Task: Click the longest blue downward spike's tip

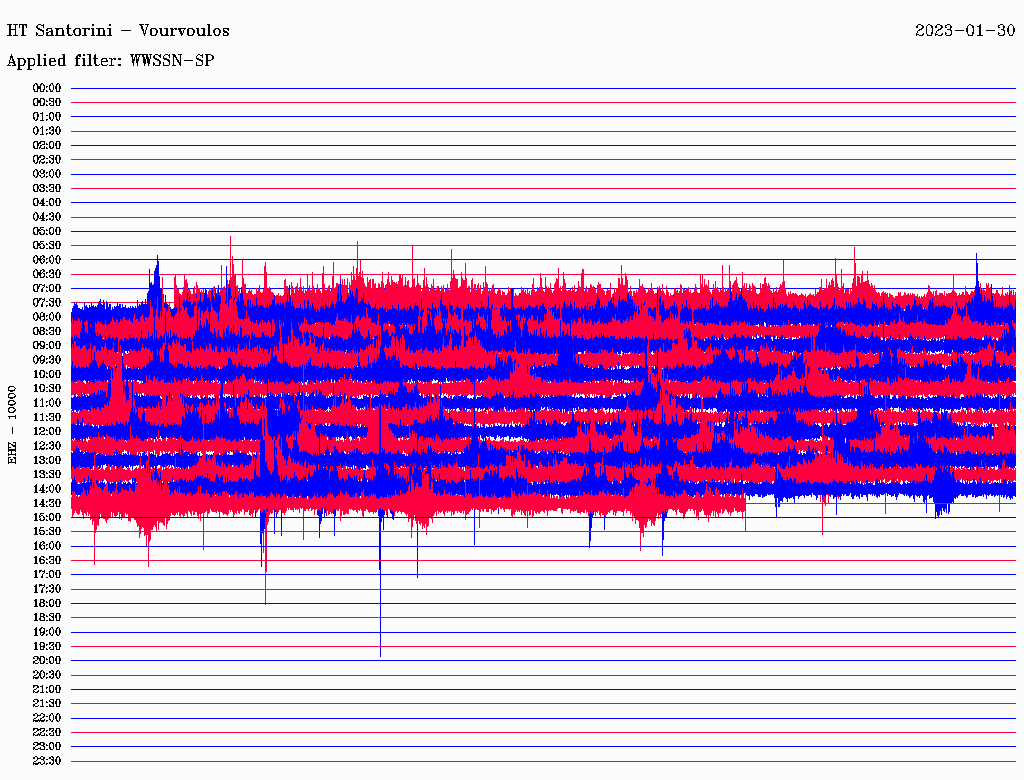Action: coord(380,655)
